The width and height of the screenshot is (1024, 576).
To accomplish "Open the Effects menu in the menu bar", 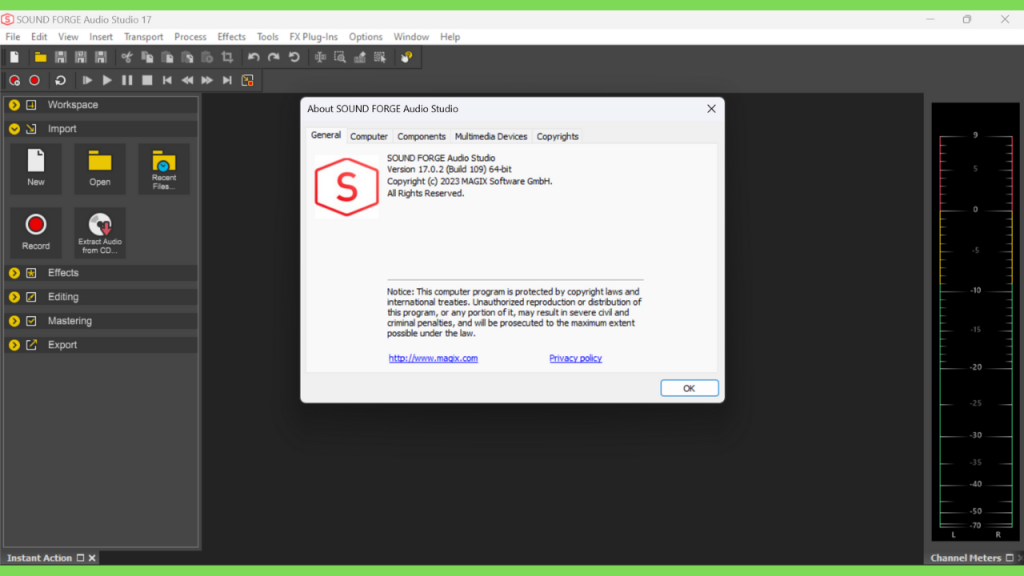I will [x=231, y=37].
